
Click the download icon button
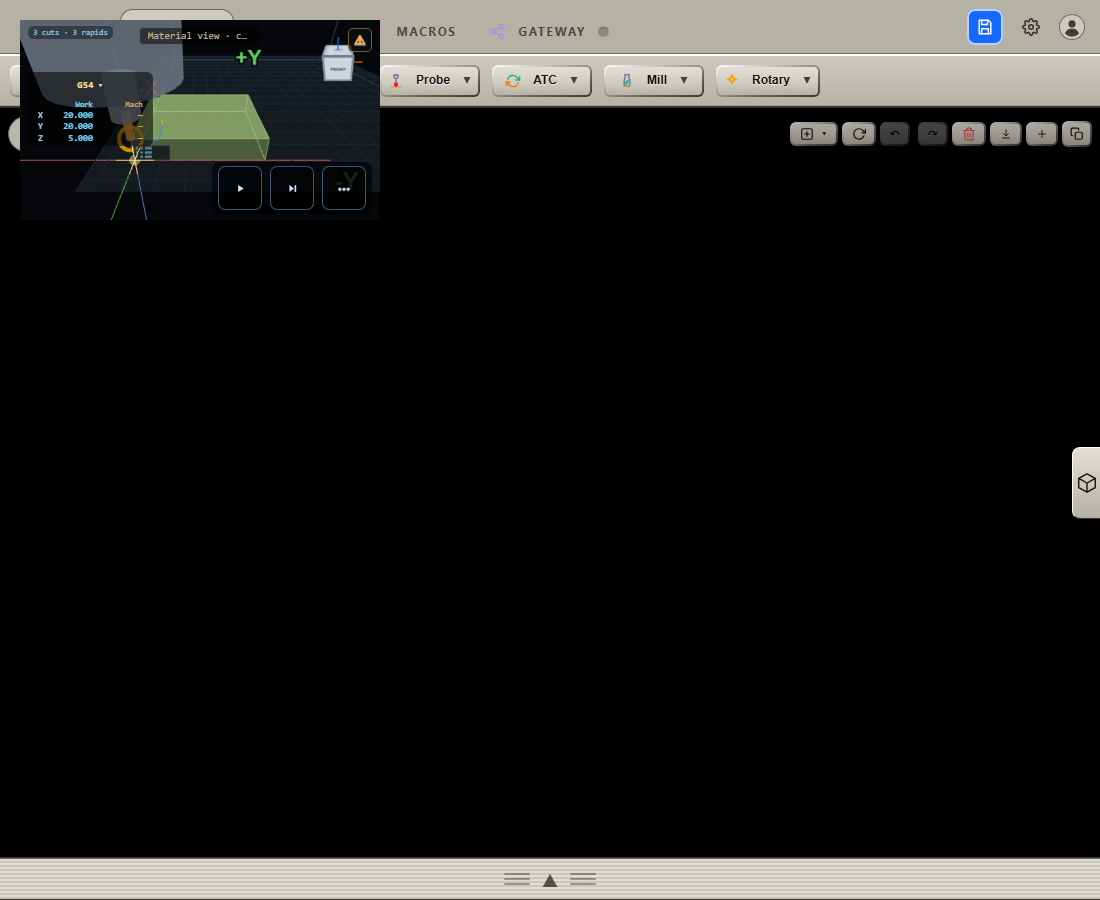click(x=1006, y=134)
